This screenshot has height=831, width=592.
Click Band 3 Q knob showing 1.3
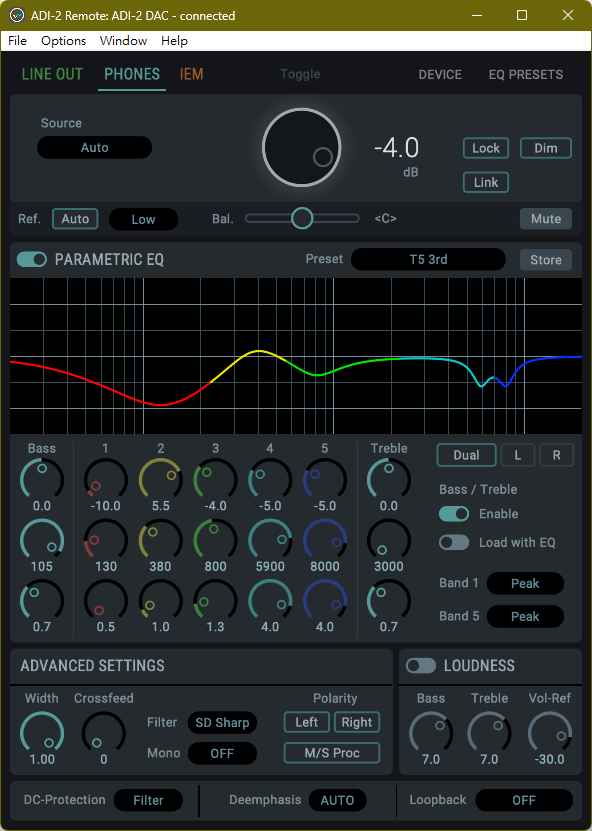point(215,600)
